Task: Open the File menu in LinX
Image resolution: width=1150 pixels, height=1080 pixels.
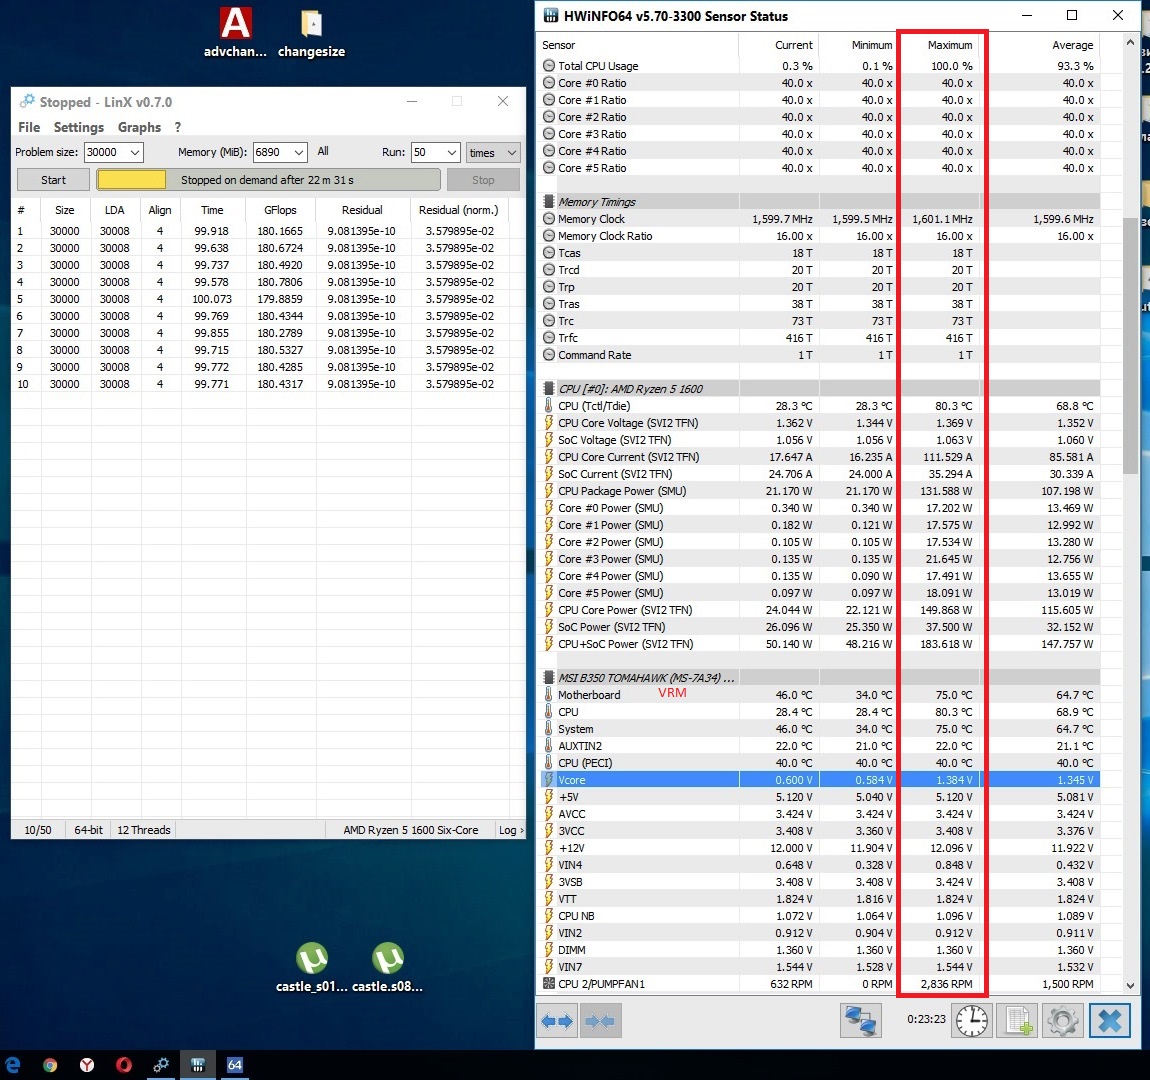Action: pyautogui.click(x=29, y=127)
